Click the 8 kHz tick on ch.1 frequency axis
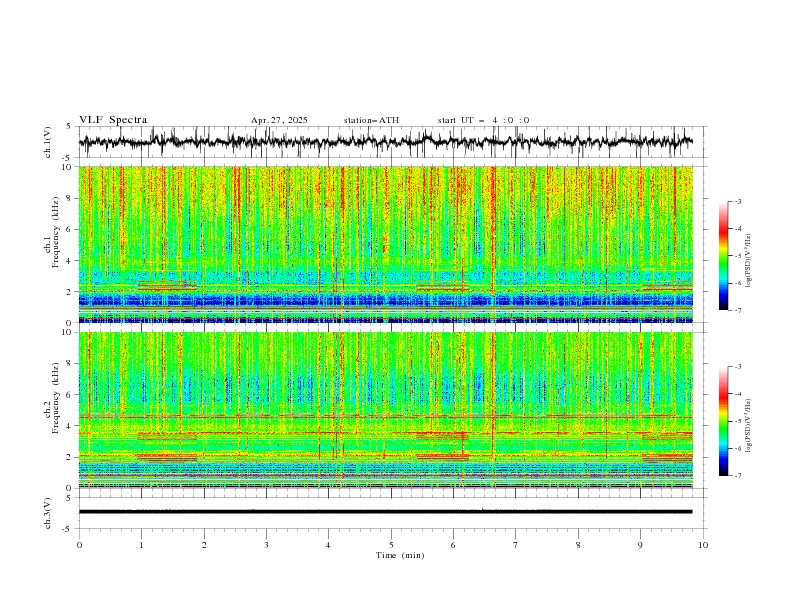This screenshot has width=792, height=612. coord(70,198)
